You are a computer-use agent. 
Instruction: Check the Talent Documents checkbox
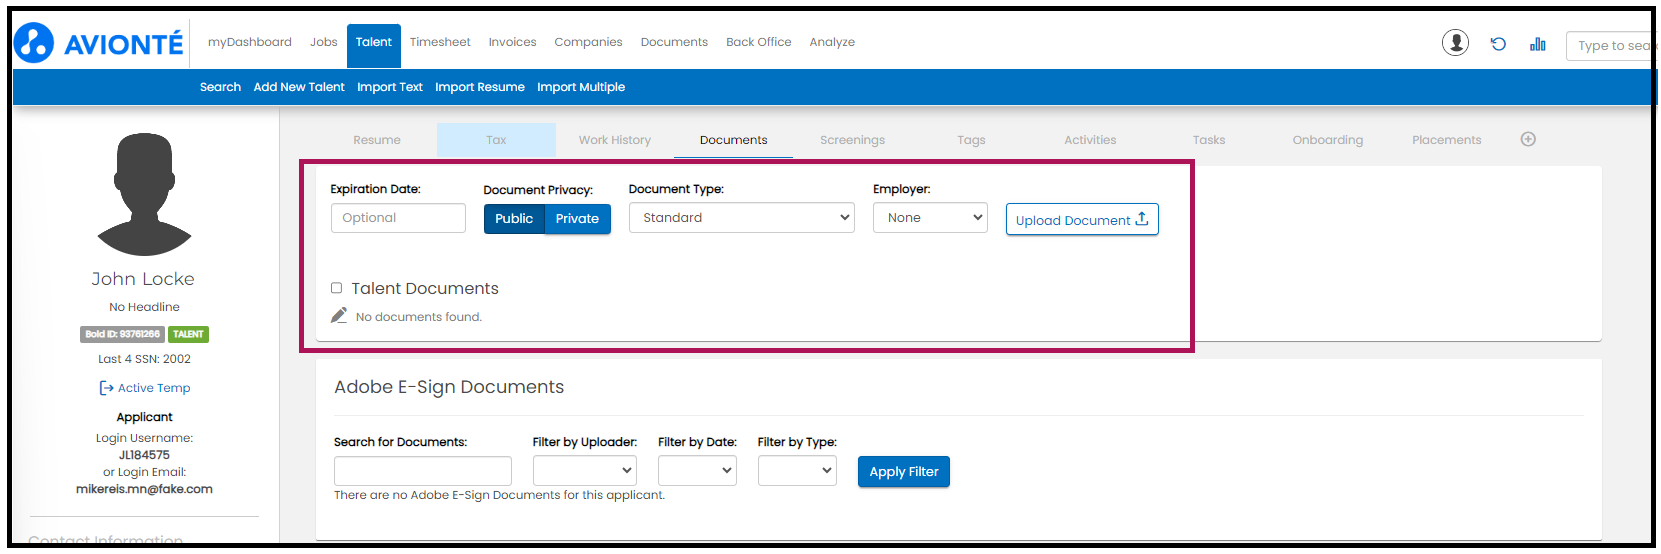[337, 288]
